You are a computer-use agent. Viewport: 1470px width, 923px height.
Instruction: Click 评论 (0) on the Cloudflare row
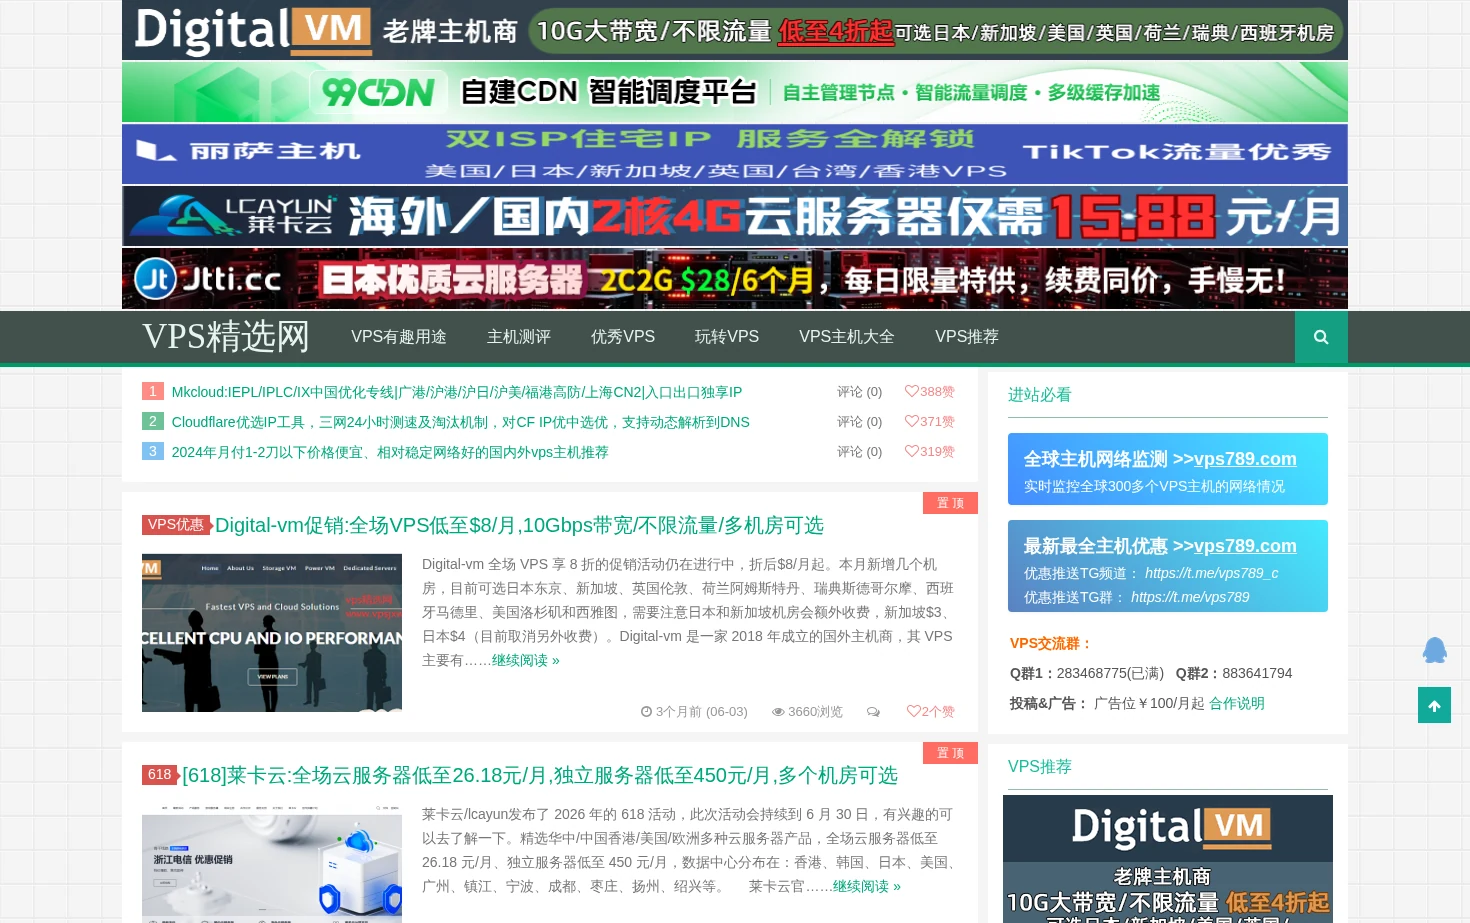pyautogui.click(x=860, y=422)
